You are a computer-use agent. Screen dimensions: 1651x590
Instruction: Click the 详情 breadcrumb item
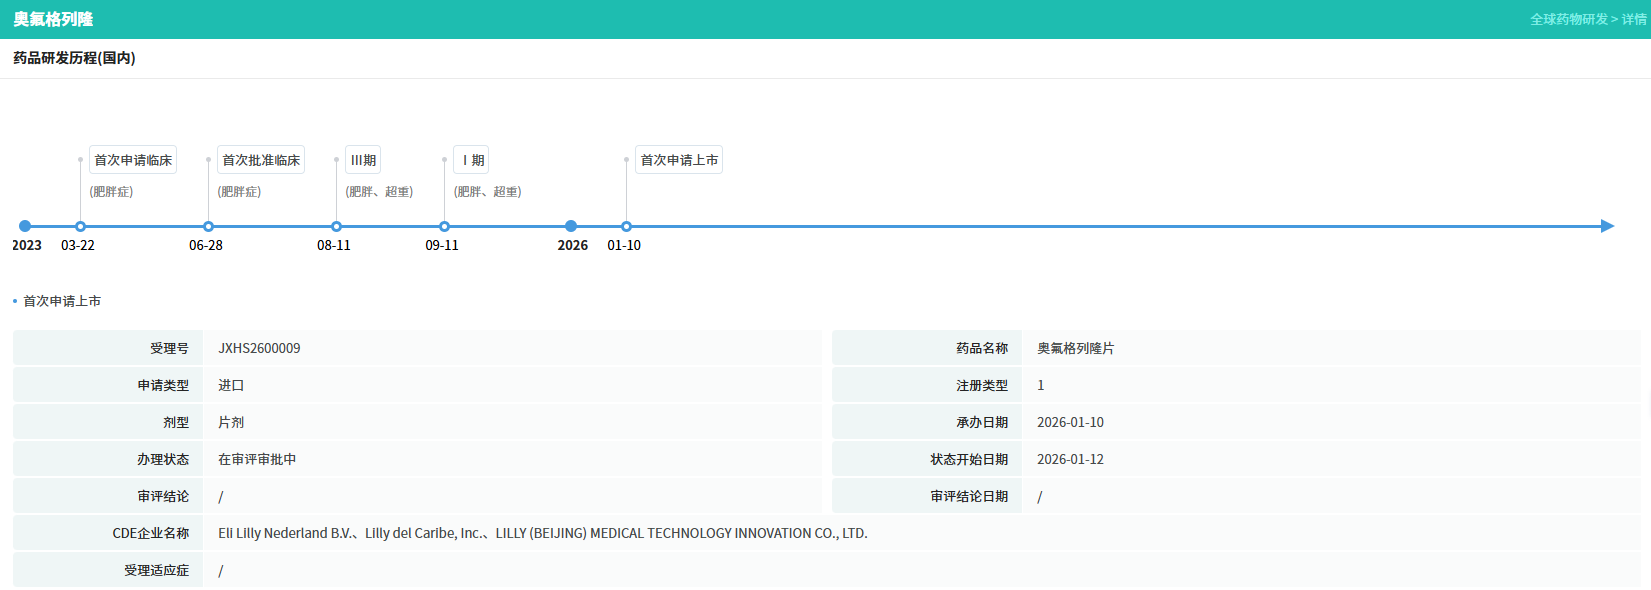click(1634, 19)
